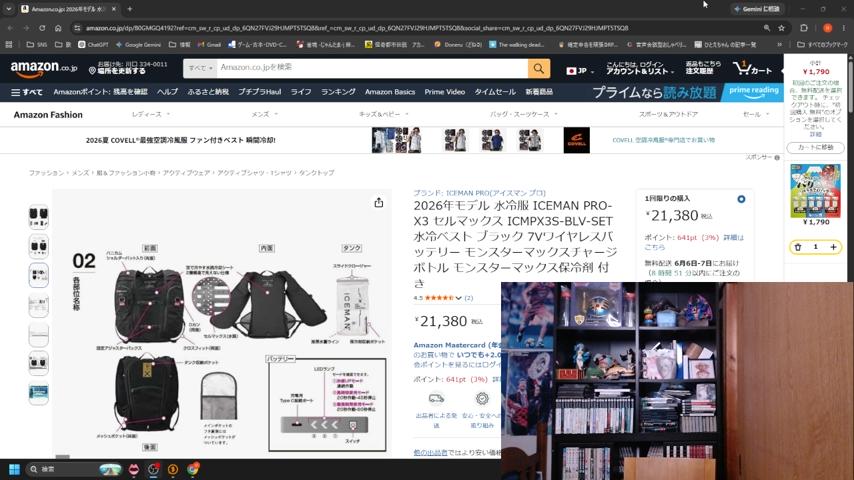
Task: Click the share icon above the product image
Action: tap(379, 203)
